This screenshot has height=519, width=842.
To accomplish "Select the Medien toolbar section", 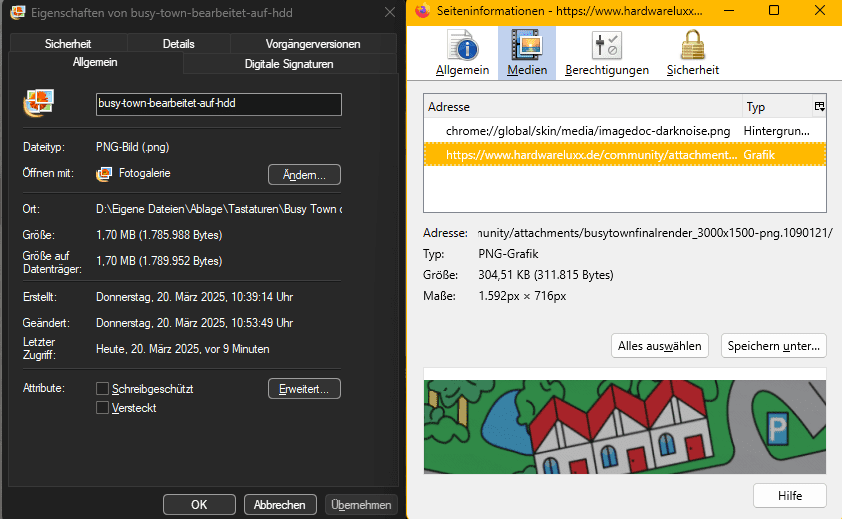I will coord(527,53).
